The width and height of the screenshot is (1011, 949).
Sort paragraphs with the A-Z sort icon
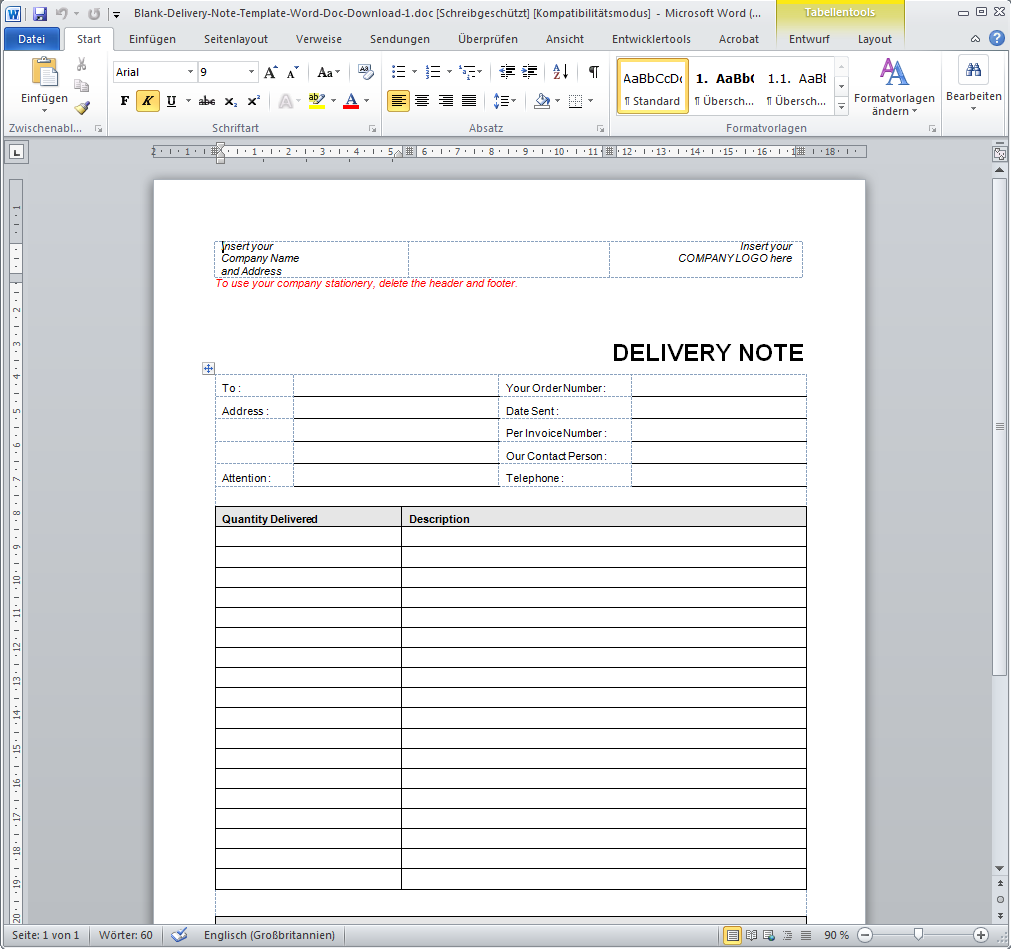[560, 72]
